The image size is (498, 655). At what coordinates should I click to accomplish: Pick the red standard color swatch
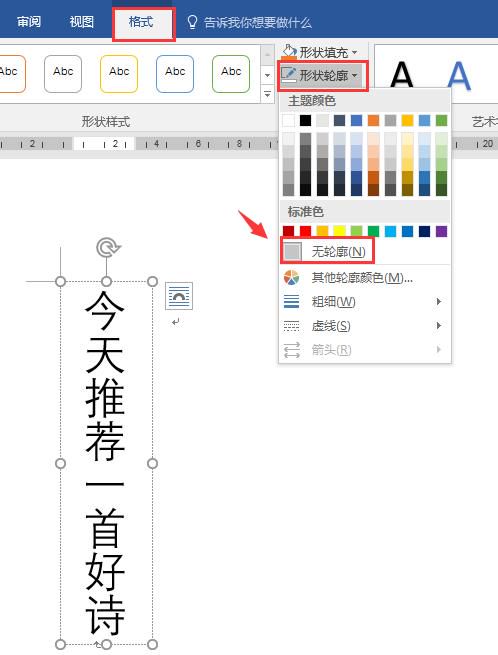tap(305, 231)
